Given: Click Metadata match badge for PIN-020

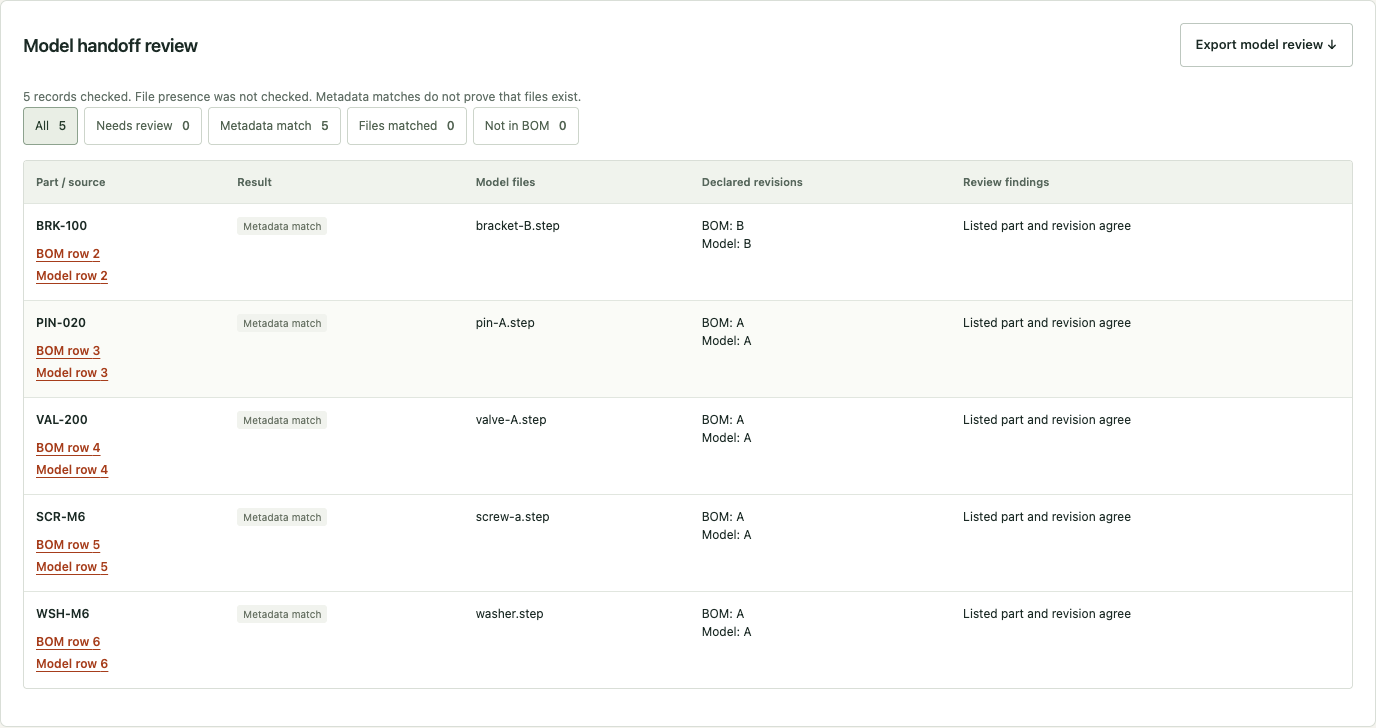Looking at the screenshot, I should [x=282, y=324].
